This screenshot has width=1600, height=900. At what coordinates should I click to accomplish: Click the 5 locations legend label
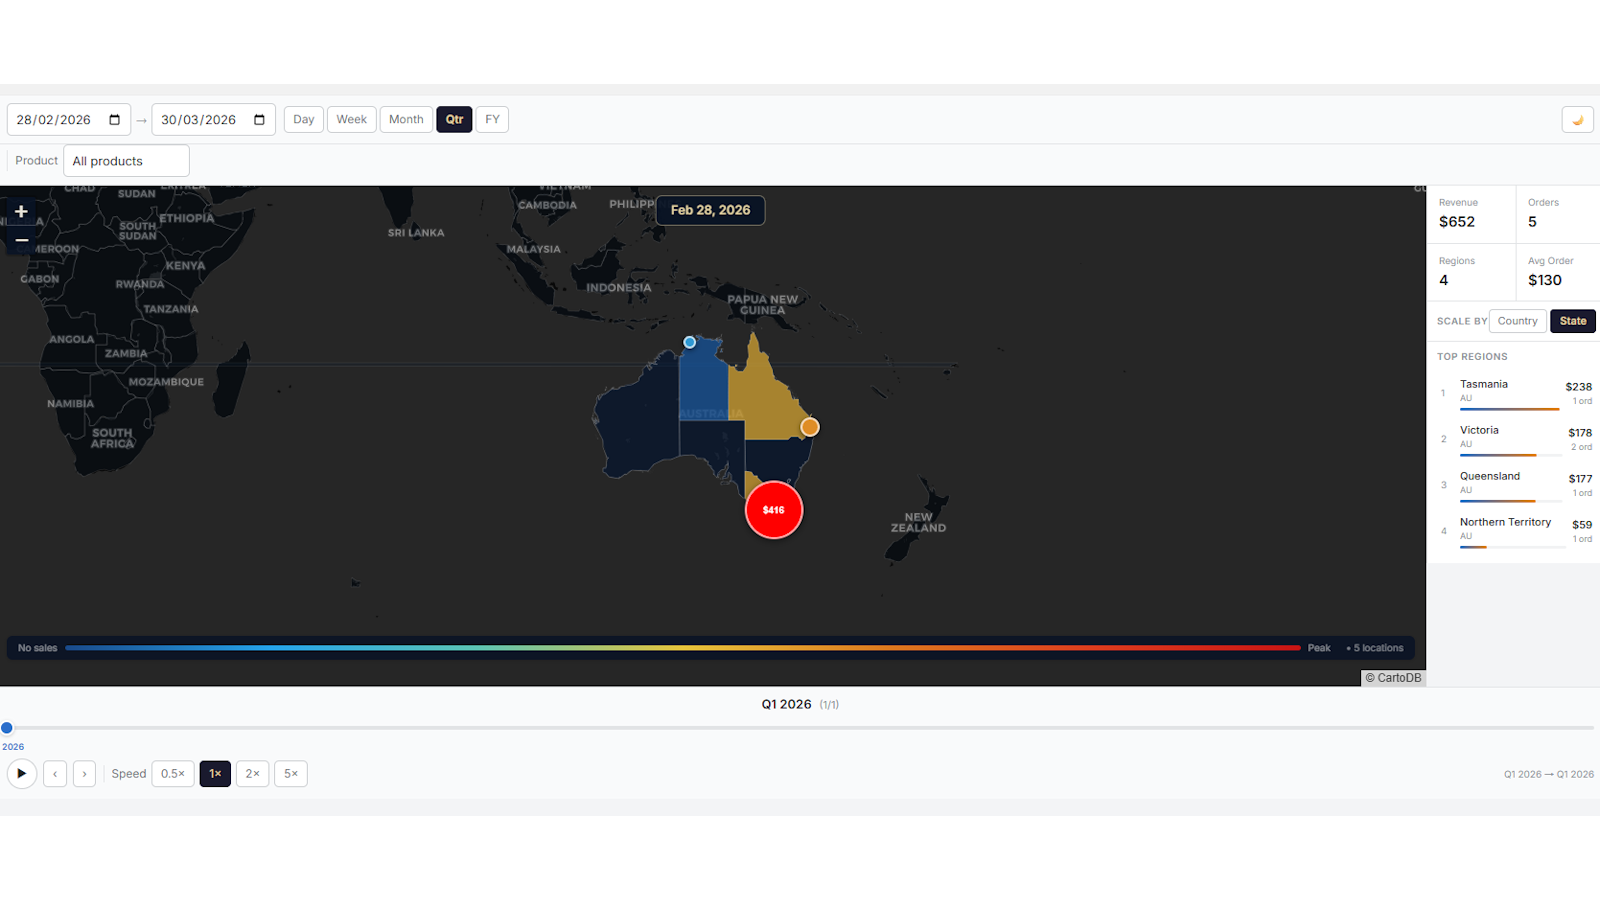click(x=1375, y=648)
